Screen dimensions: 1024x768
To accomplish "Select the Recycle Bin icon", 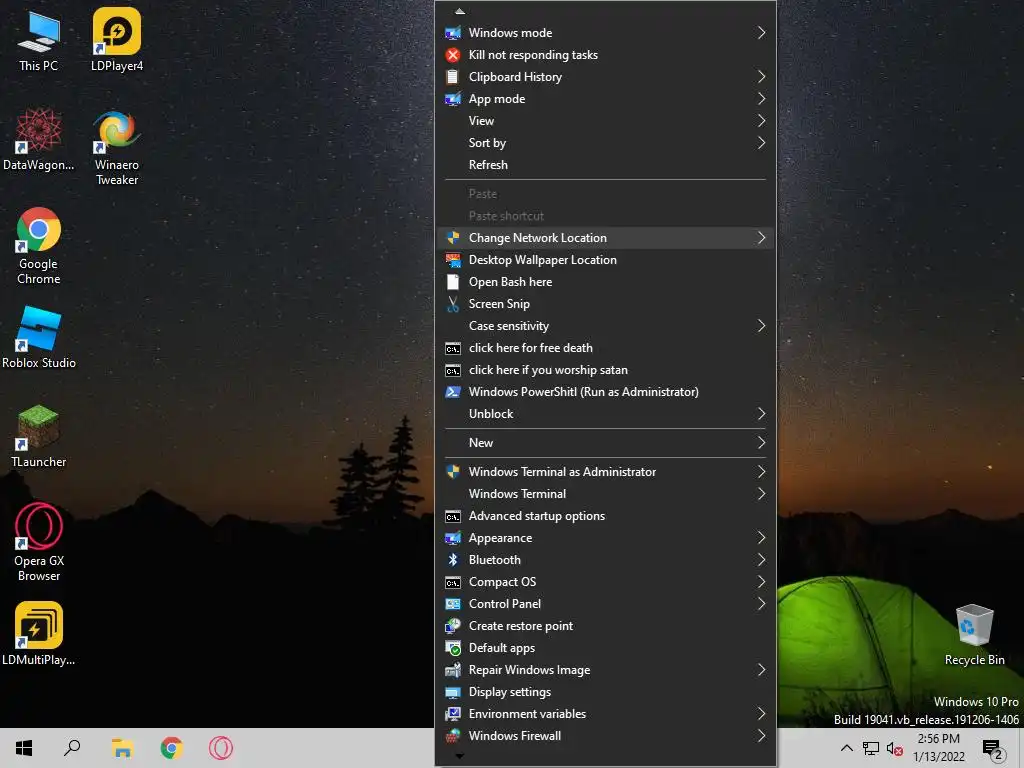I will click(x=974, y=635).
